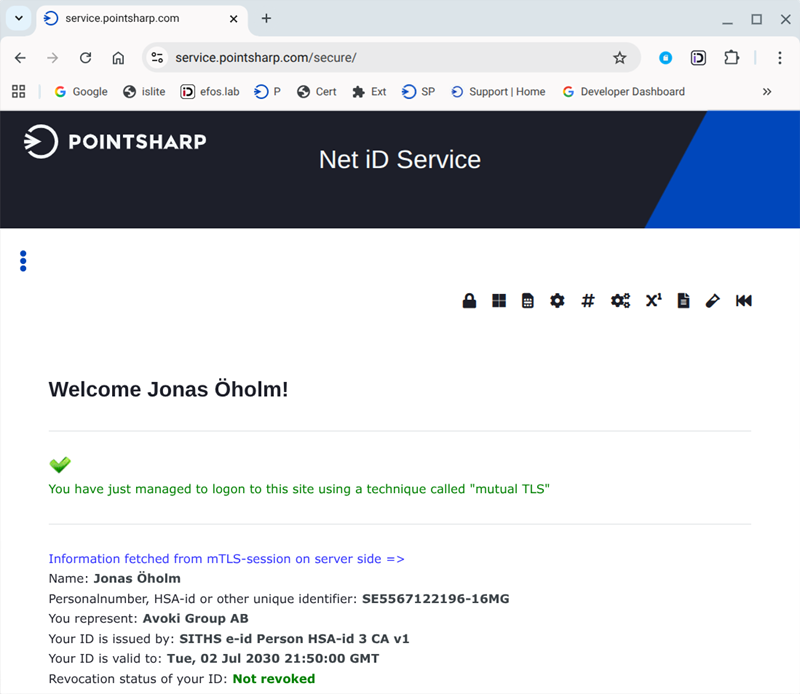Open the Chrome three-dot menu
800x694 pixels.
click(x=780, y=58)
